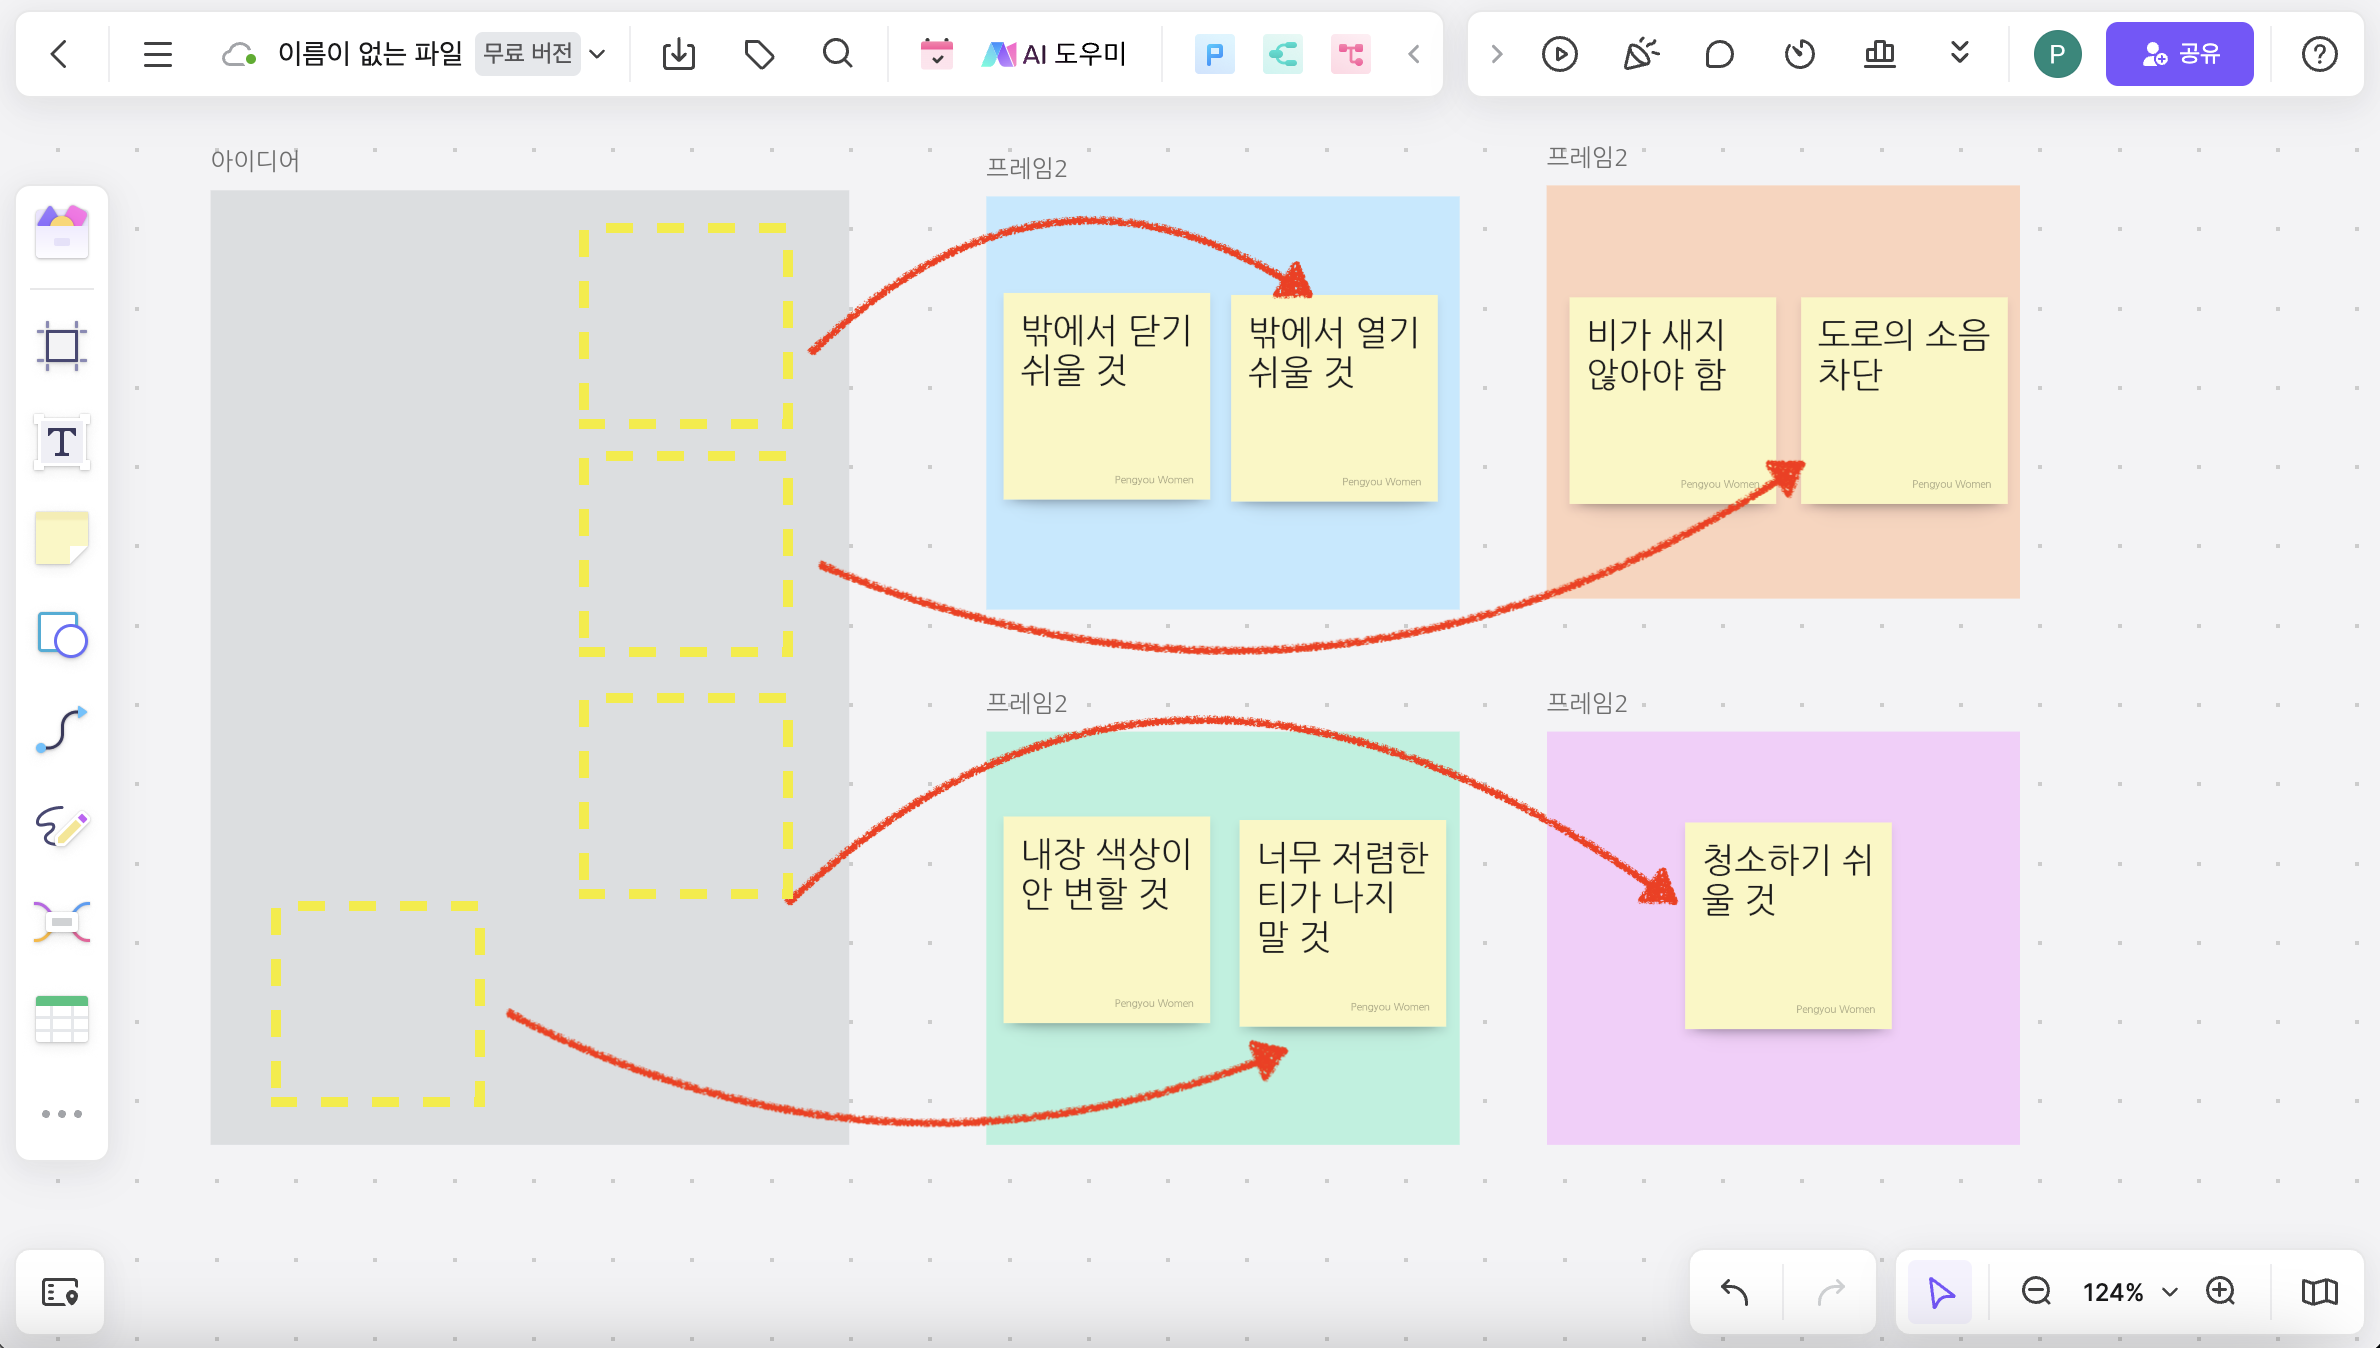Click the 무료 버전 badge
Image resolution: width=2380 pixels, height=1348 pixels.
point(528,53)
